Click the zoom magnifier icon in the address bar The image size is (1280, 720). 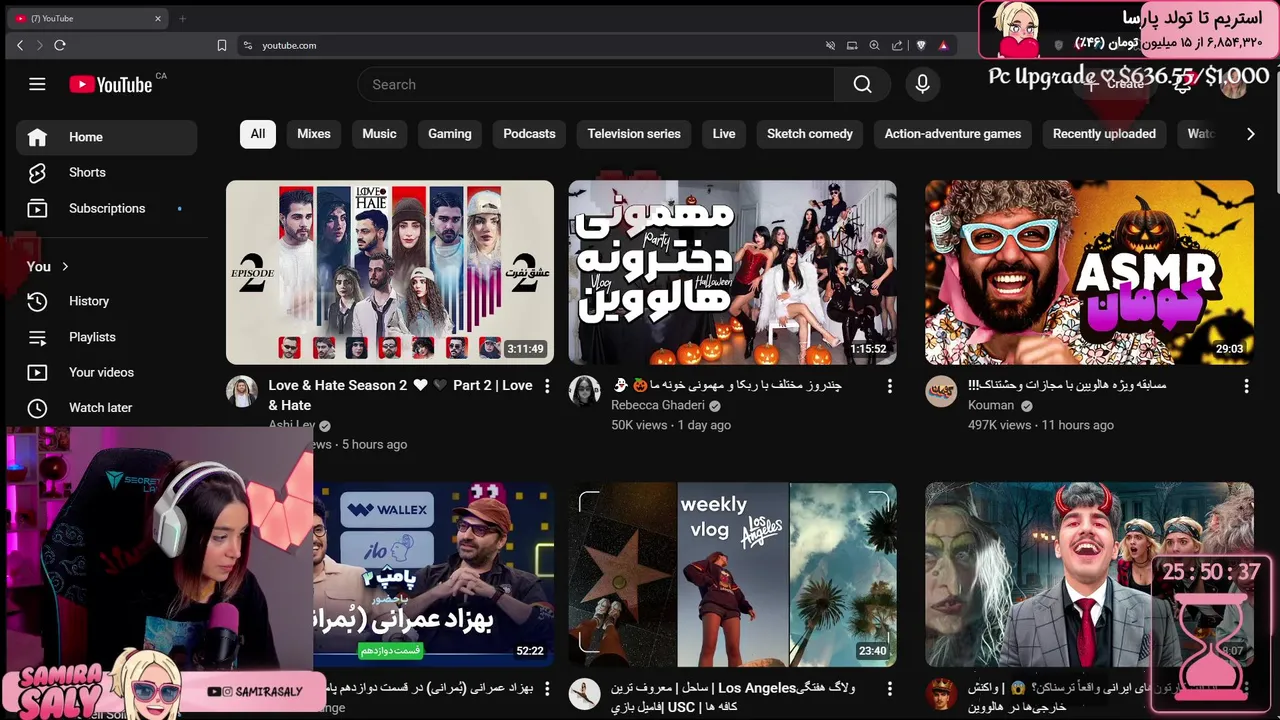coord(874,45)
